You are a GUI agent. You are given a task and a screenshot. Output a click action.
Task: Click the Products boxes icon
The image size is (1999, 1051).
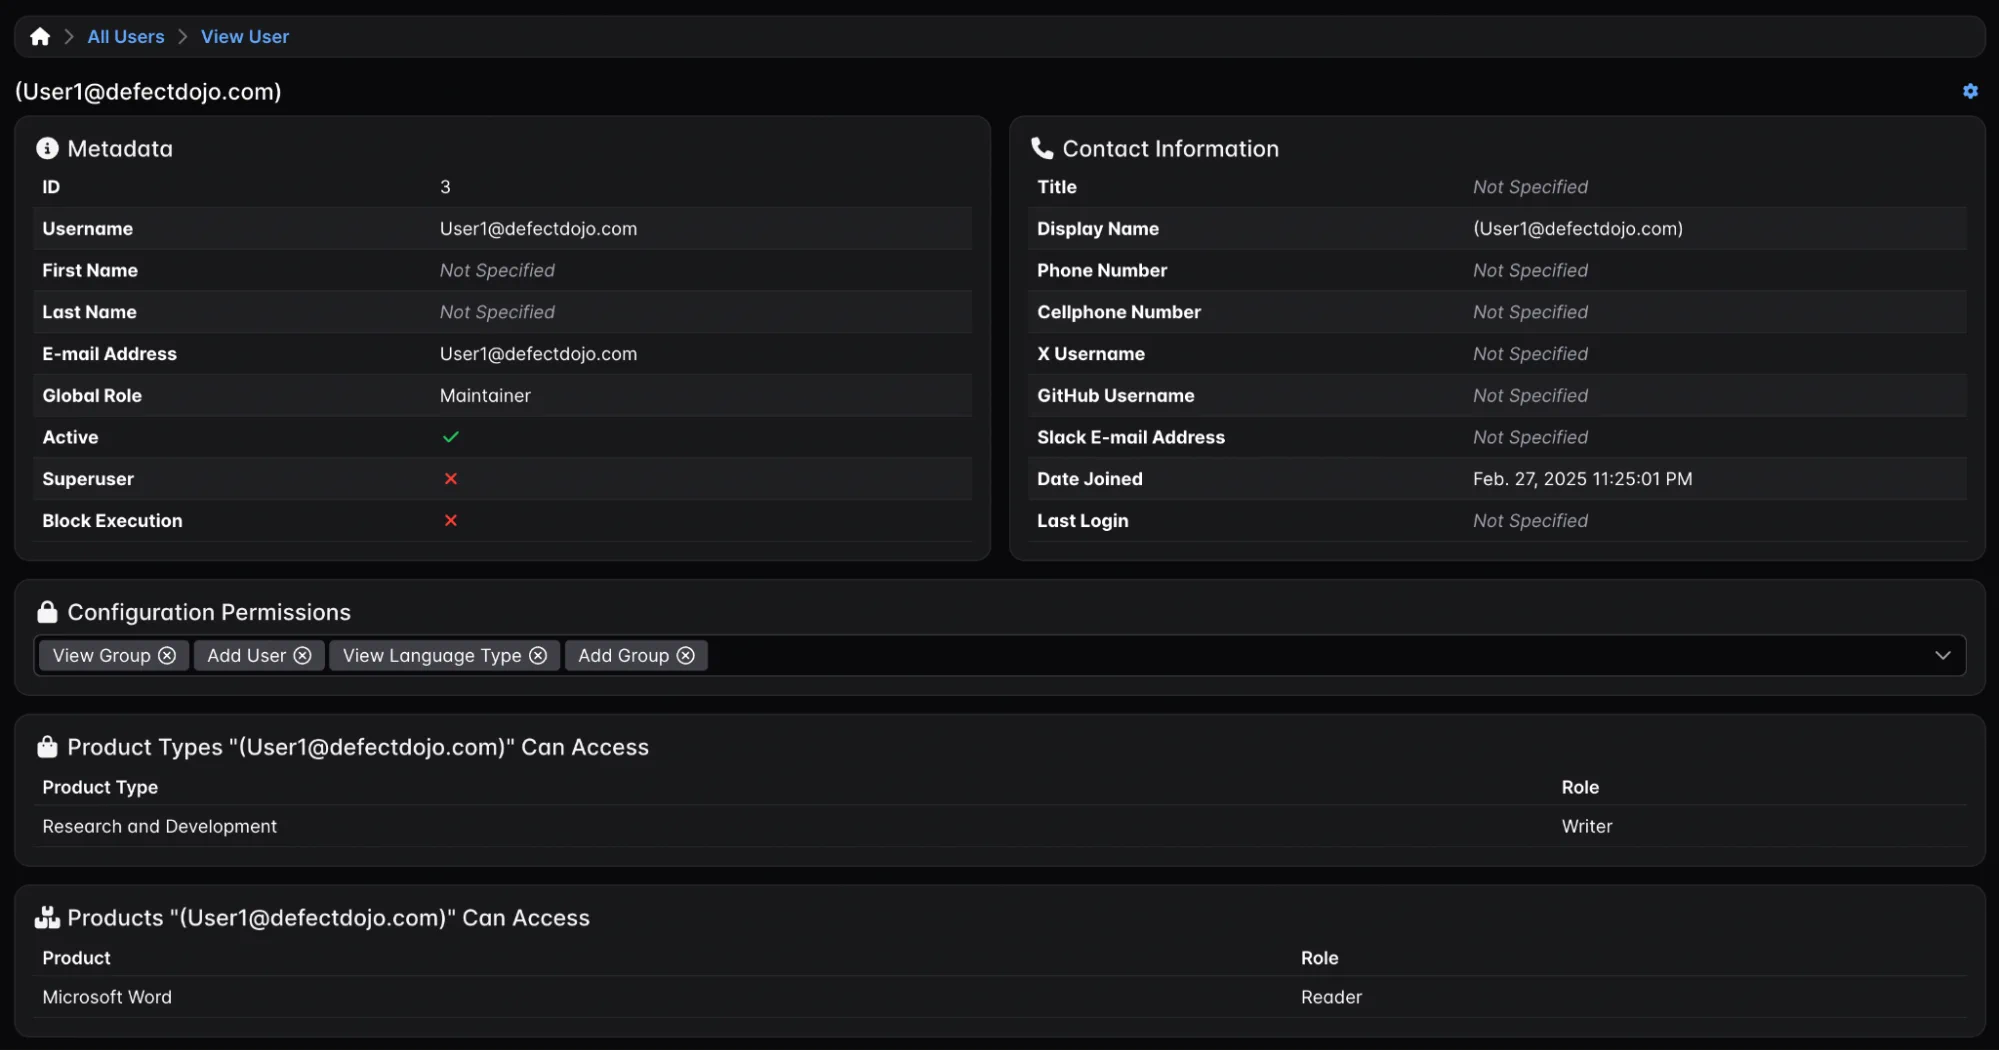47,918
